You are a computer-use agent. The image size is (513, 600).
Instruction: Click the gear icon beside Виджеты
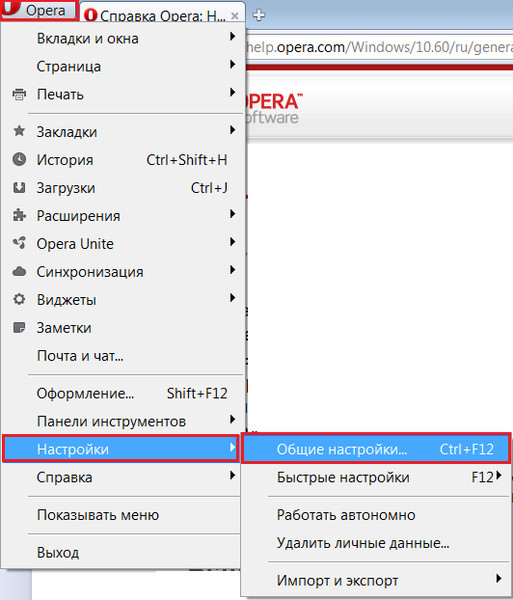tap(19, 299)
